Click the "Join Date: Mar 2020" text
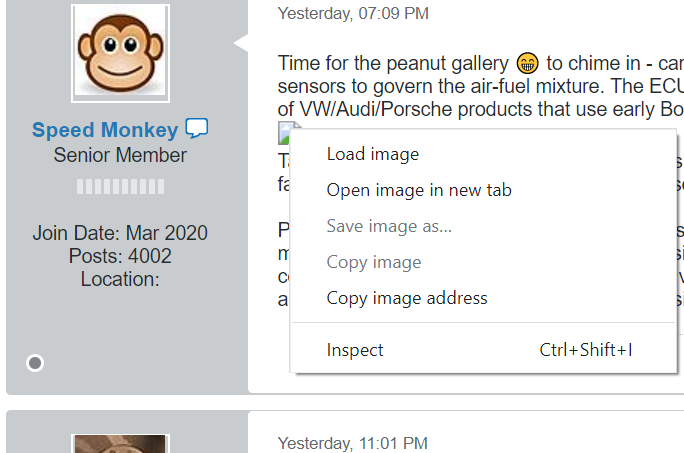Screen dimensions: 684x453 pos(120,234)
